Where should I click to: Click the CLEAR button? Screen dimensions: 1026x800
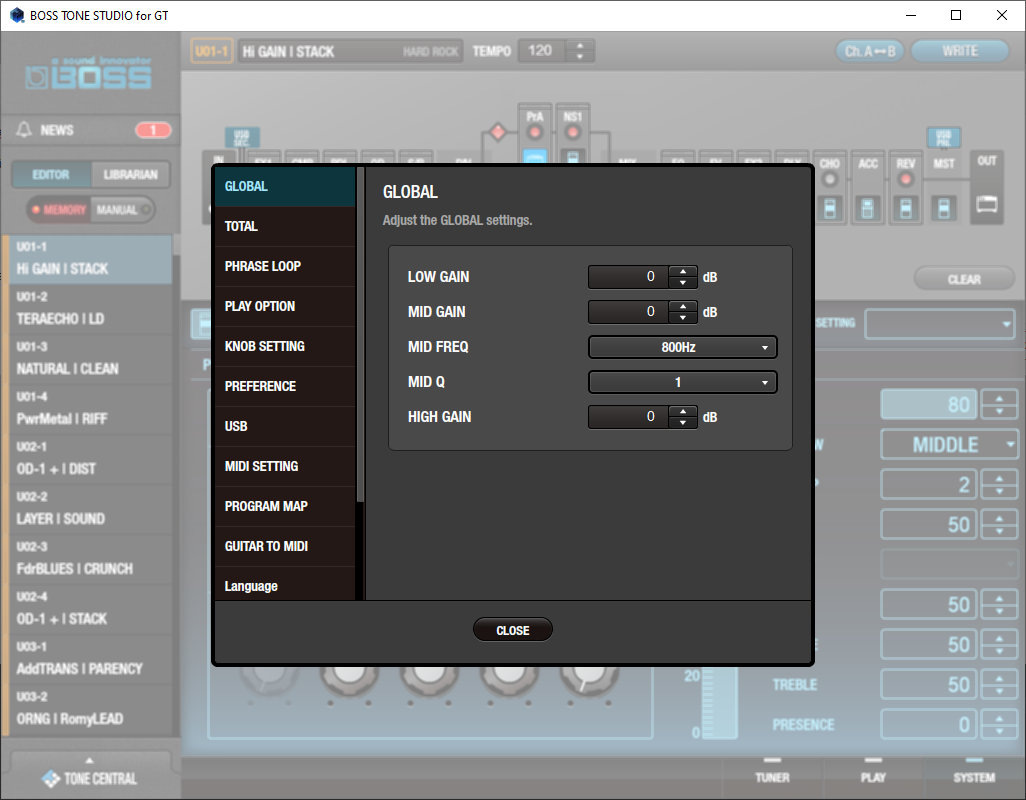click(964, 279)
